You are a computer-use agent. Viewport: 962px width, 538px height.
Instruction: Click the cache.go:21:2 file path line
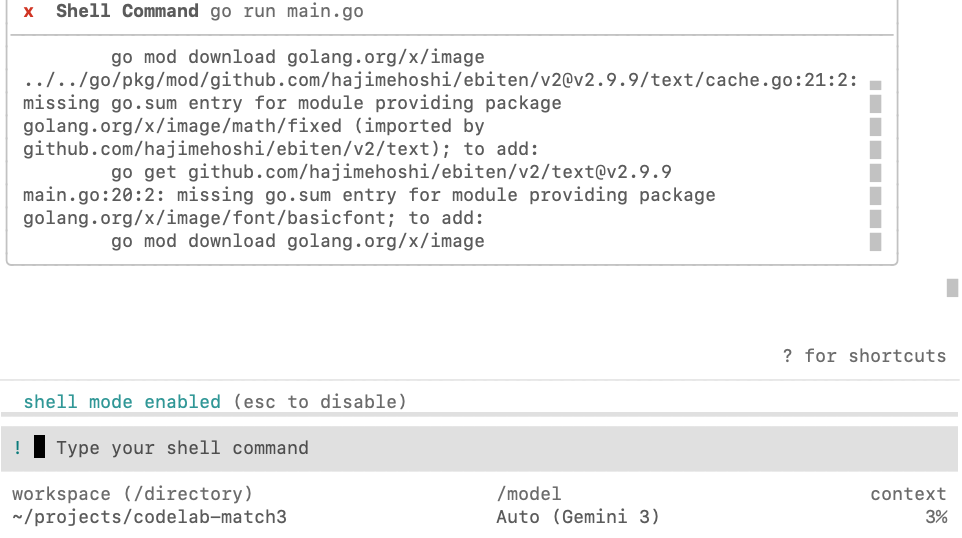click(440, 80)
